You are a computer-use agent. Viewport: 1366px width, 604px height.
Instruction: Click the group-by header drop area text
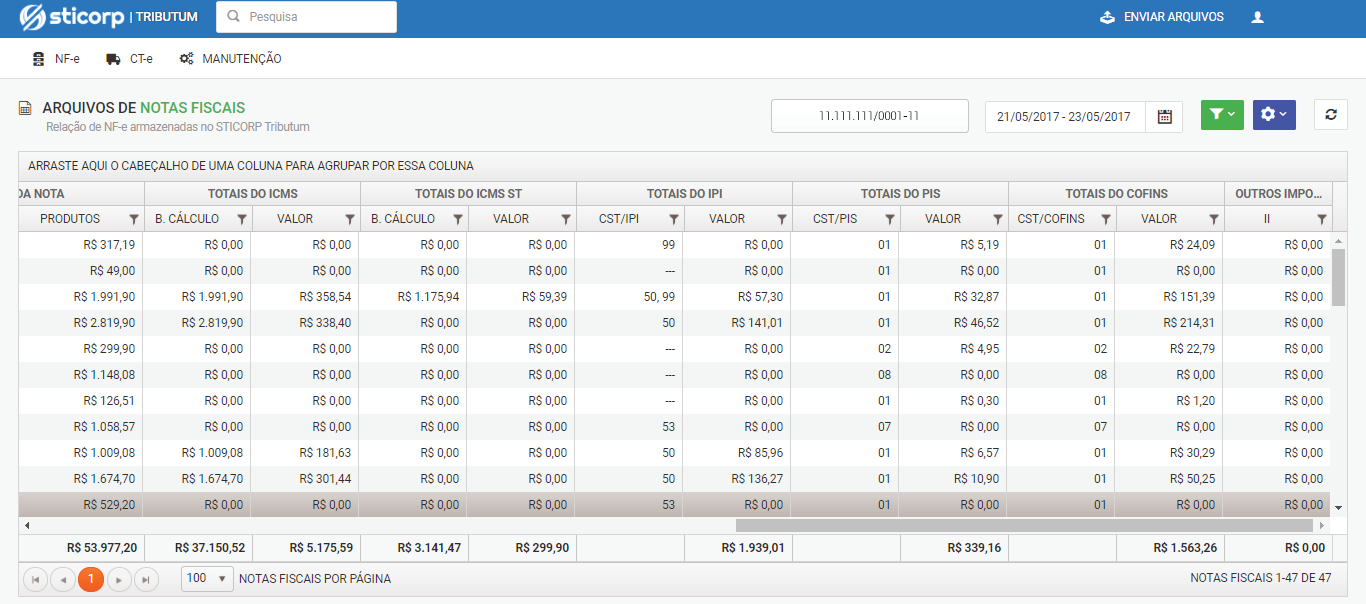click(x=251, y=166)
